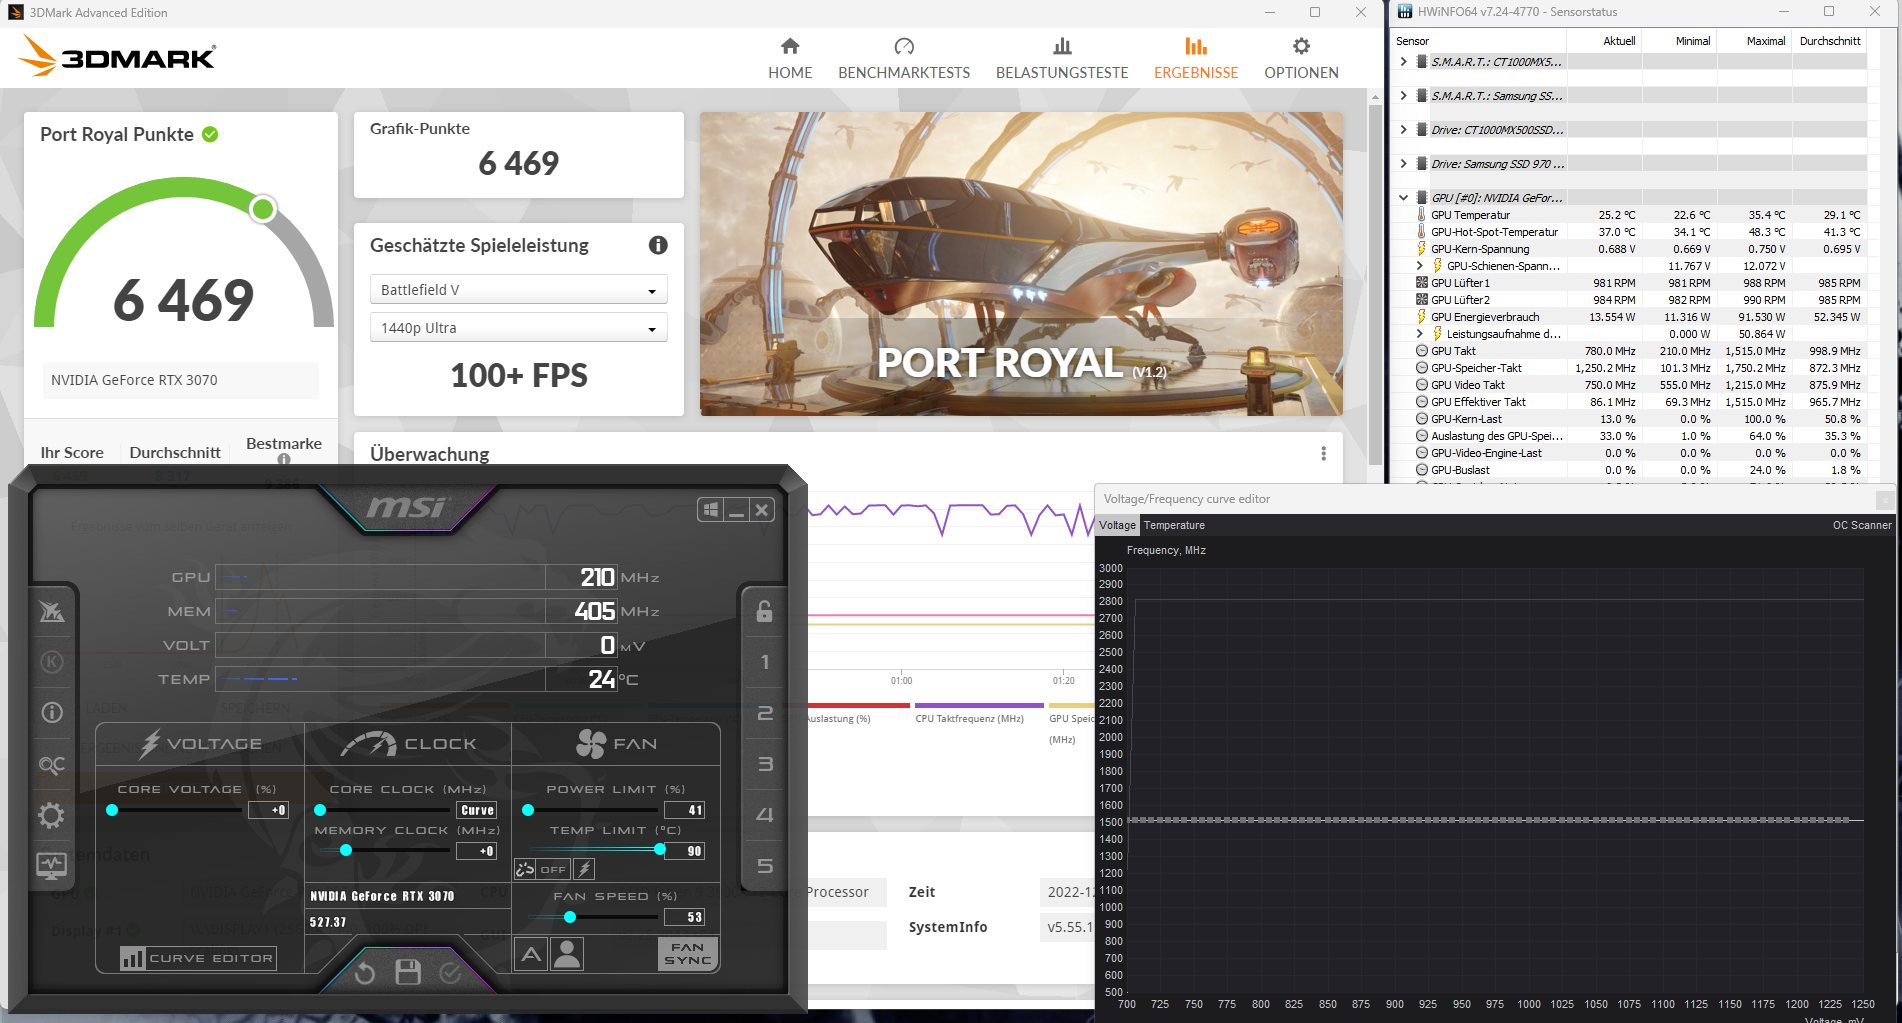Click the clock speedometer header icon
This screenshot has height=1023, width=1902.
[369, 744]
